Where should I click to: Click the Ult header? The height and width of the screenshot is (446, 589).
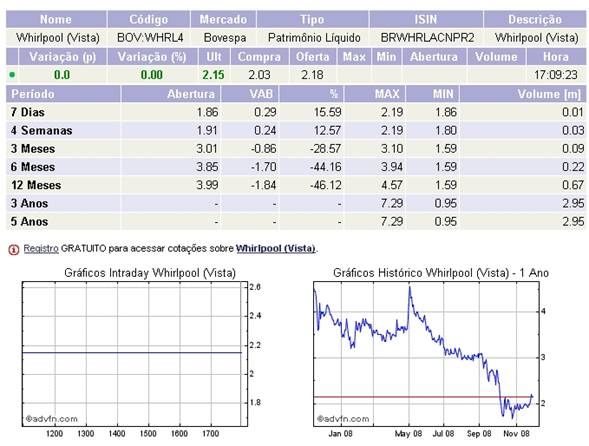[x=214, y=57]
